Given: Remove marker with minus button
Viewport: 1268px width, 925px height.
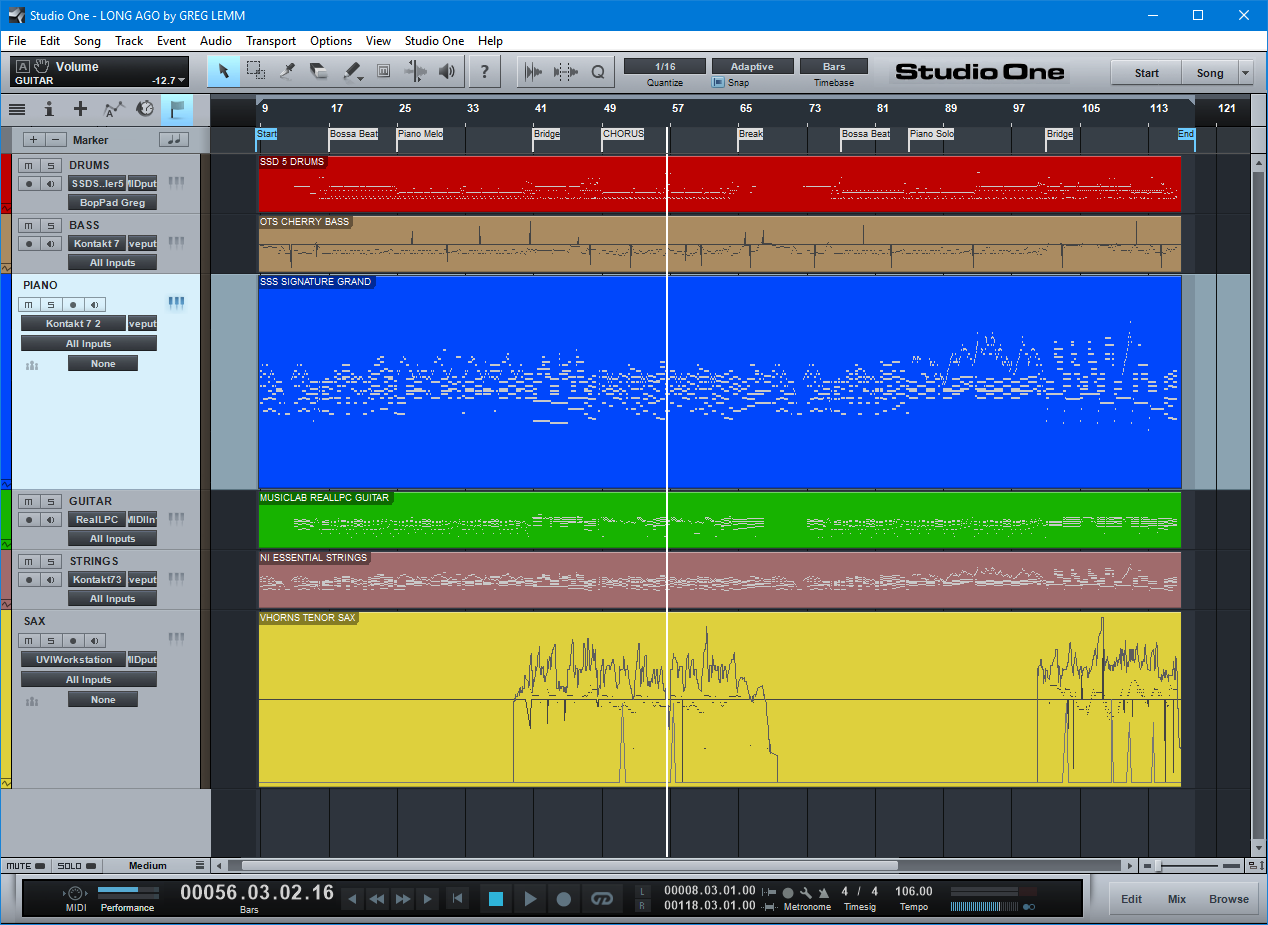Looking at the screenshot, I should point(57,140).
